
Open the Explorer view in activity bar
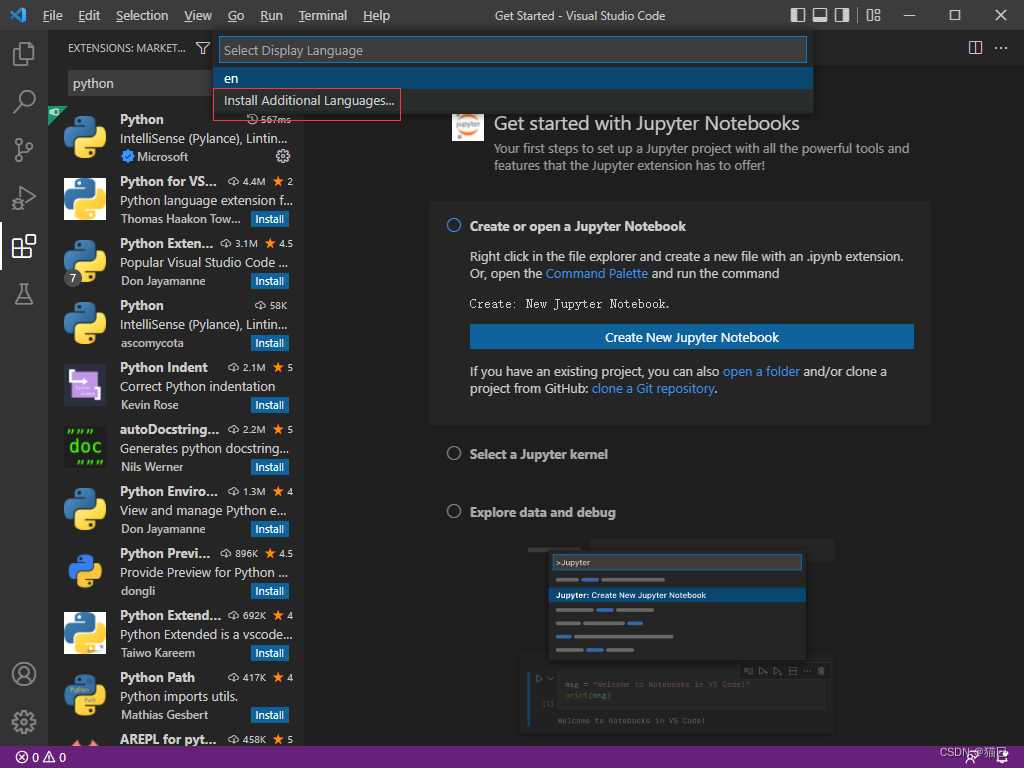point(24,54)
